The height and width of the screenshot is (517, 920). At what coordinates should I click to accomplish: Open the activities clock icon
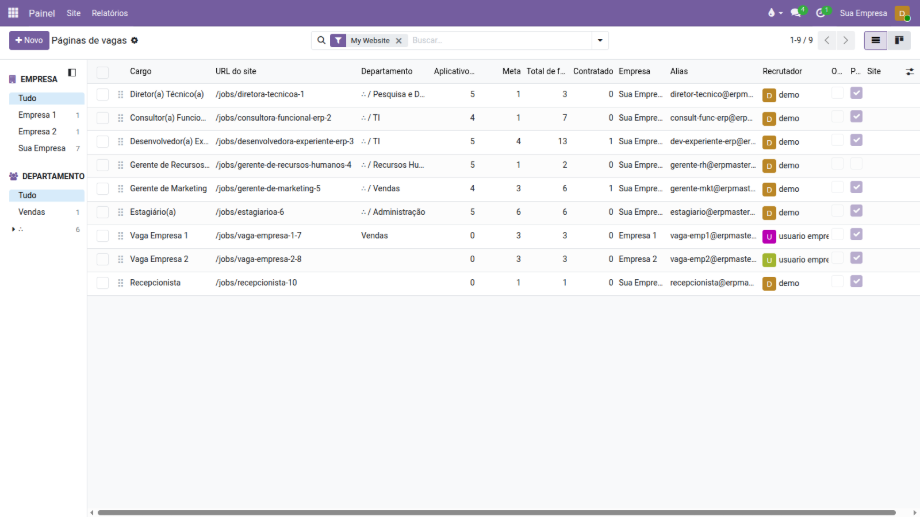coord(822,13)
